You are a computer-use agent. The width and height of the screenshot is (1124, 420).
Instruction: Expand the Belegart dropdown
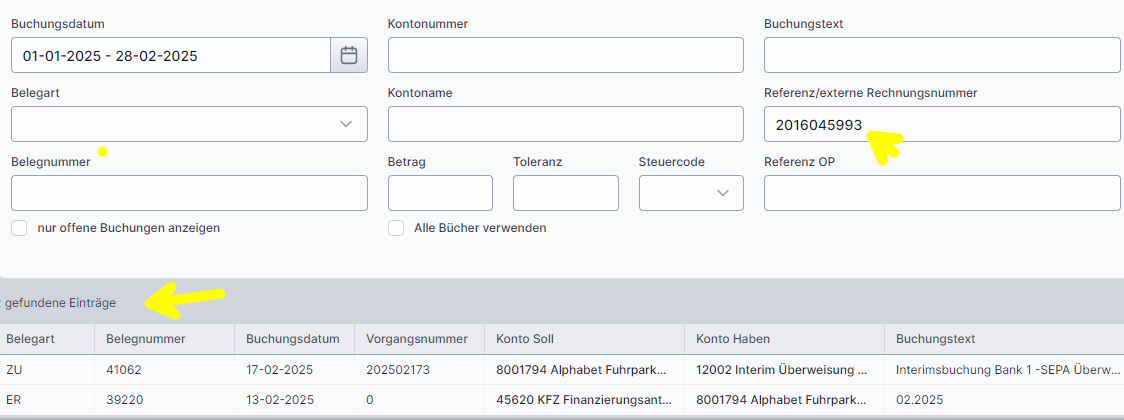click(346, 124)
